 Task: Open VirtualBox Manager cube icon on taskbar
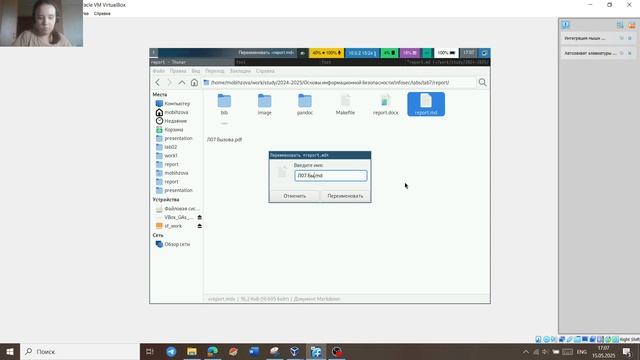tap(295, 351)
